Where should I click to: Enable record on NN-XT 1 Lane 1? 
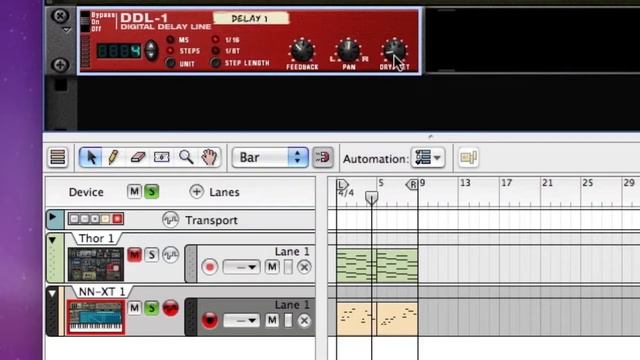210,320
